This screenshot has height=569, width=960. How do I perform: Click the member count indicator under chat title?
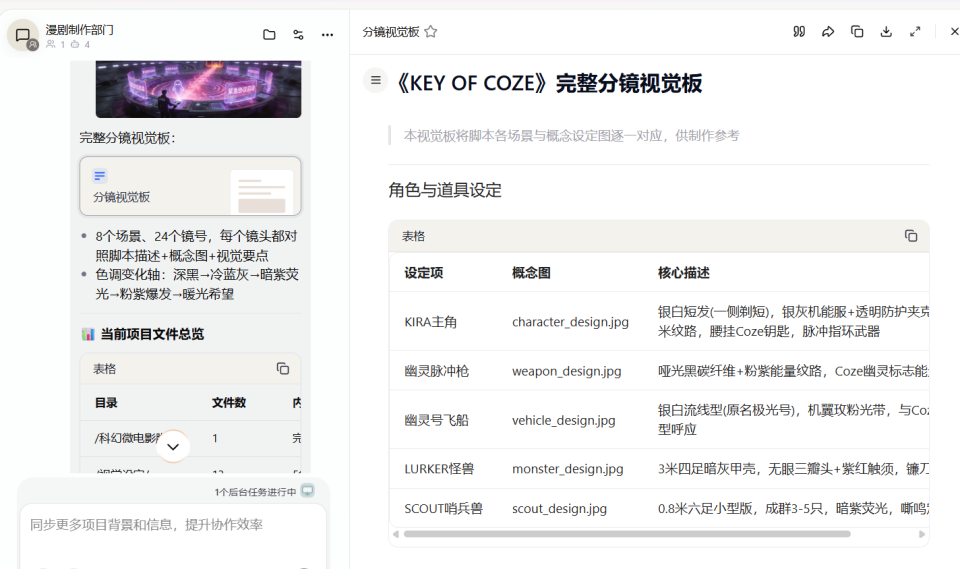pyautogui.click(x=56, y=45)
